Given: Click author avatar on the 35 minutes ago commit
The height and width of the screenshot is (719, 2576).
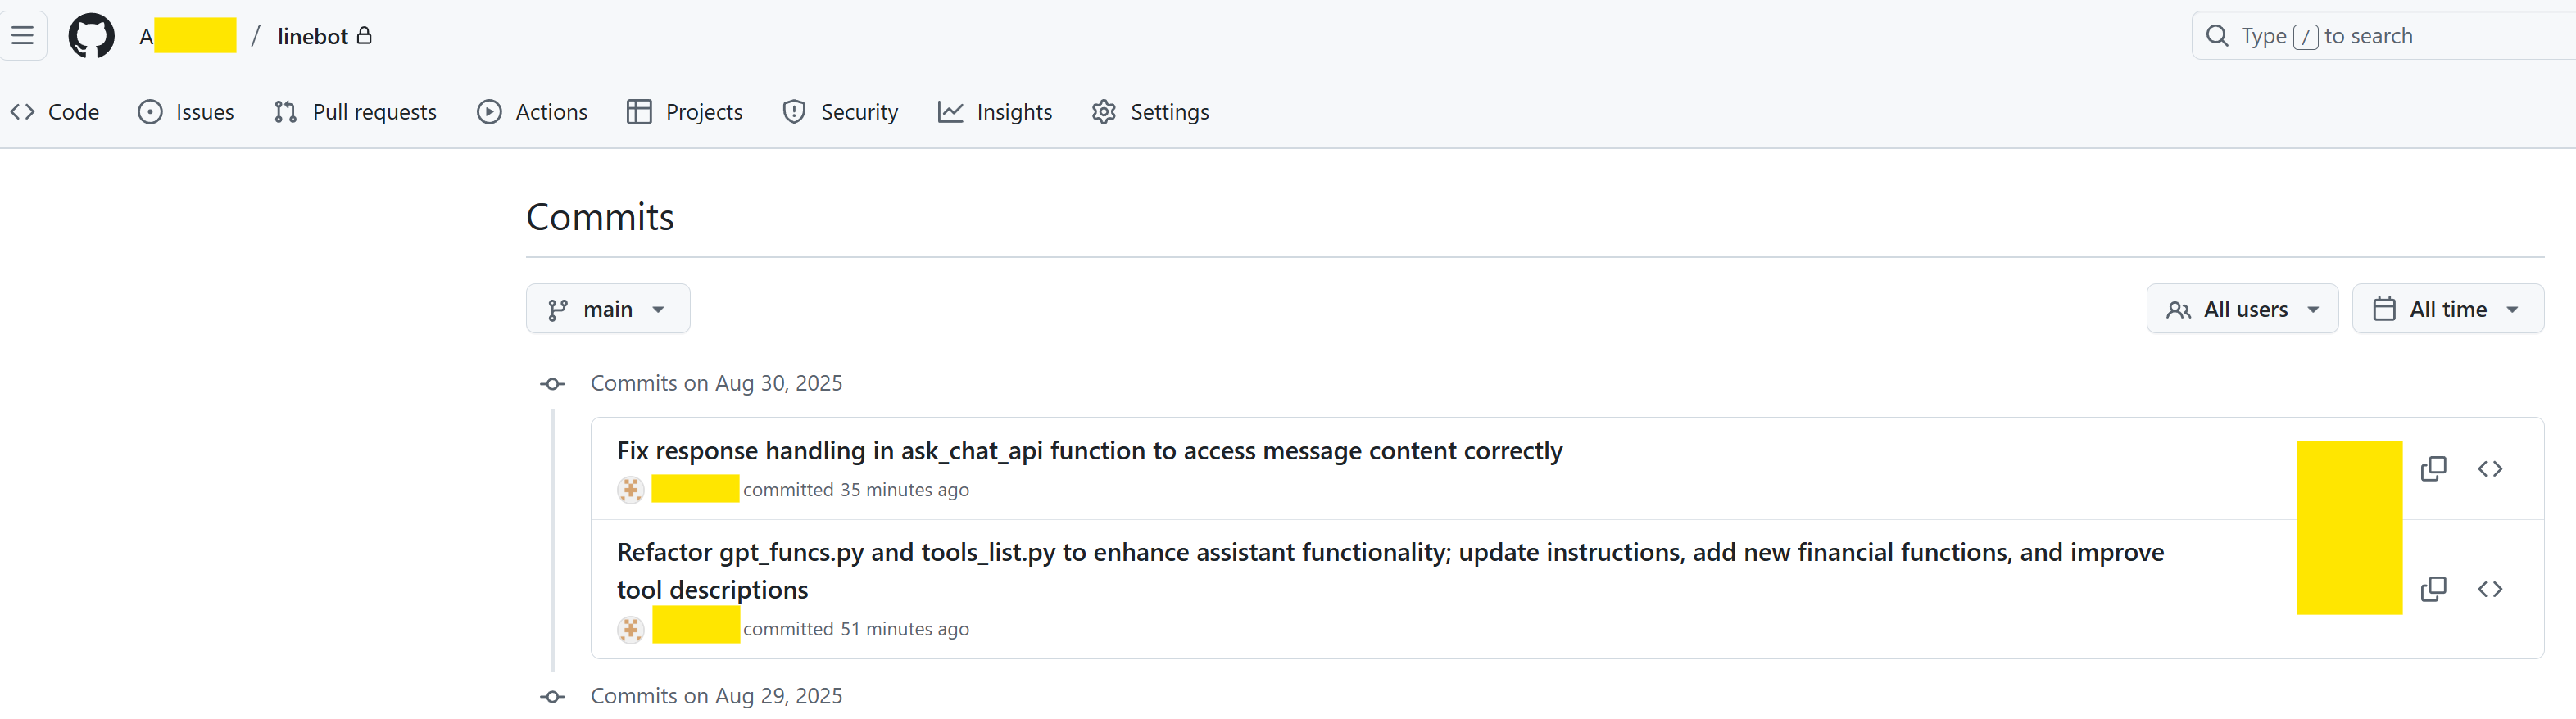Looking at the screenshot, I should coord(630,490).
